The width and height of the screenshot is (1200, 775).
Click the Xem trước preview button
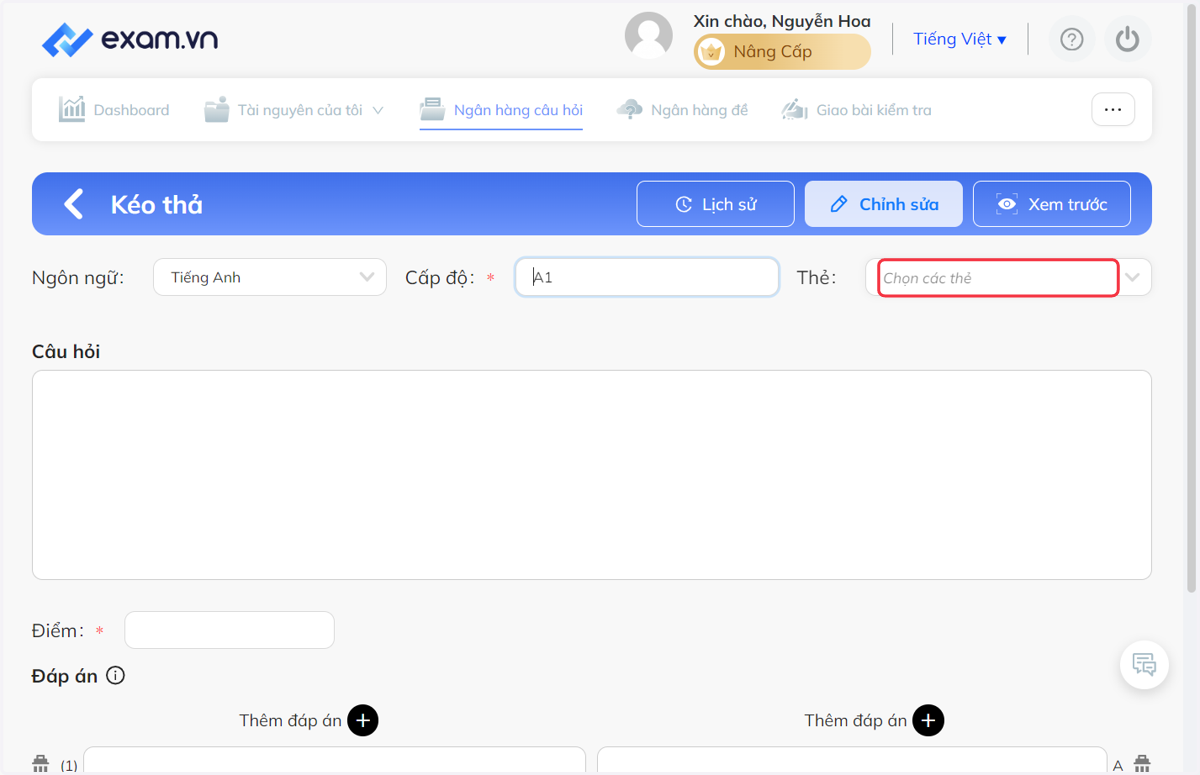1052,204
